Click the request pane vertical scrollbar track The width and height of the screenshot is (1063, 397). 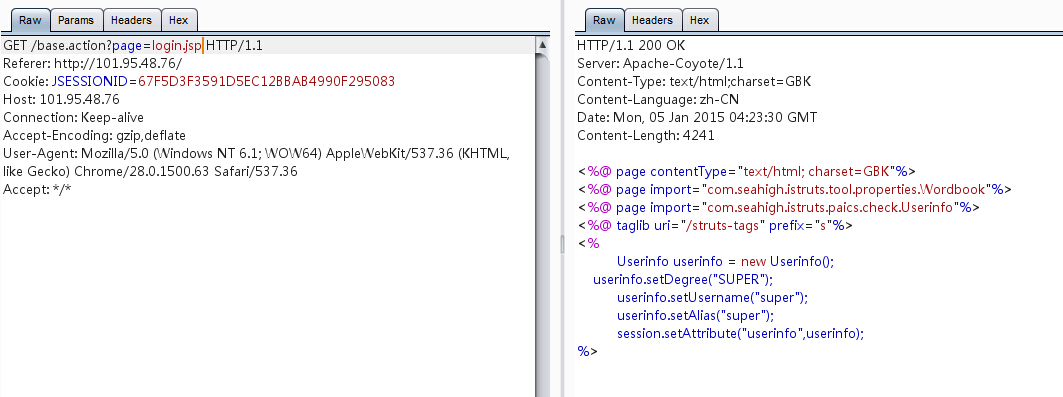click(542, 224)
